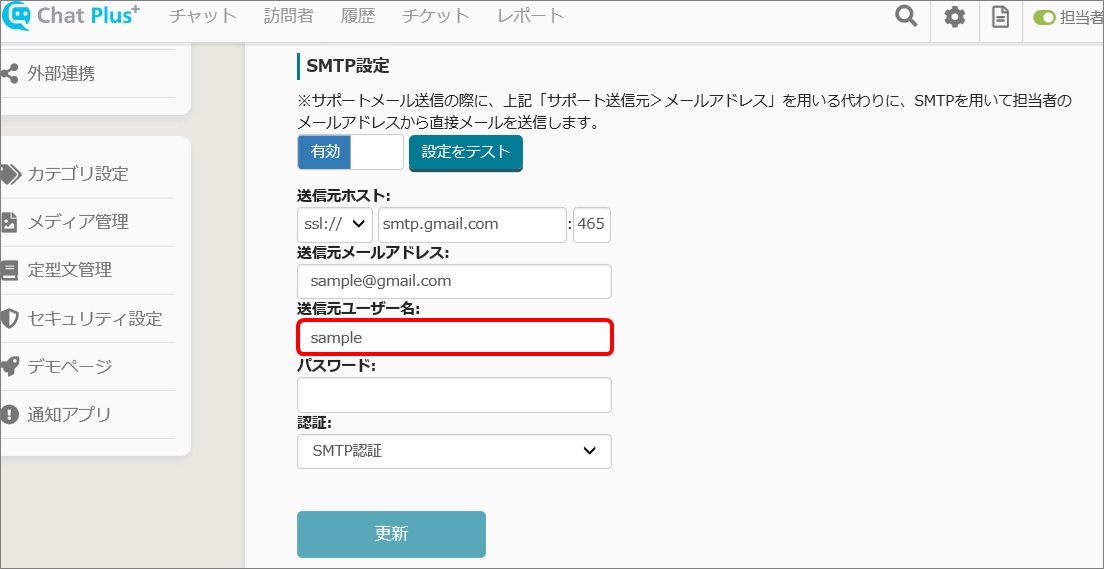
Task: Click the share icon beside 外部連携
Action: point(8,73)
